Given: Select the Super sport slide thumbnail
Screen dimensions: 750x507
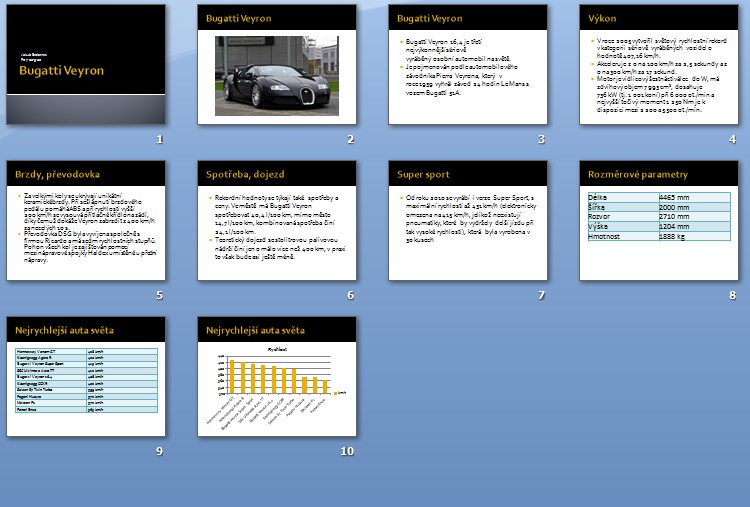Looking at the screenshot, I should [468, 220].
